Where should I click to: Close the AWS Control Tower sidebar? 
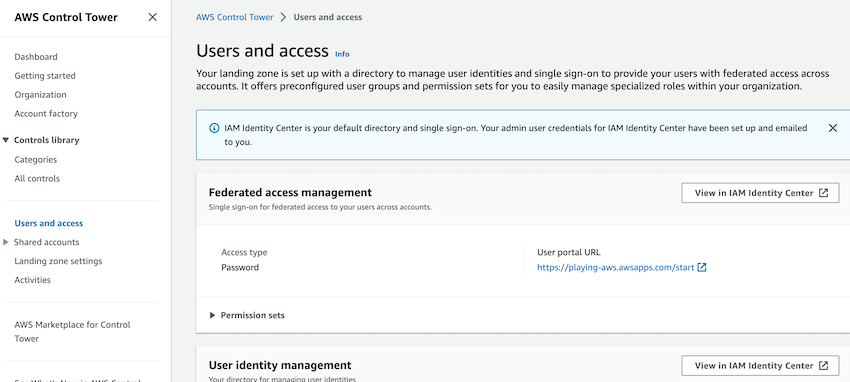pos(152,17)
